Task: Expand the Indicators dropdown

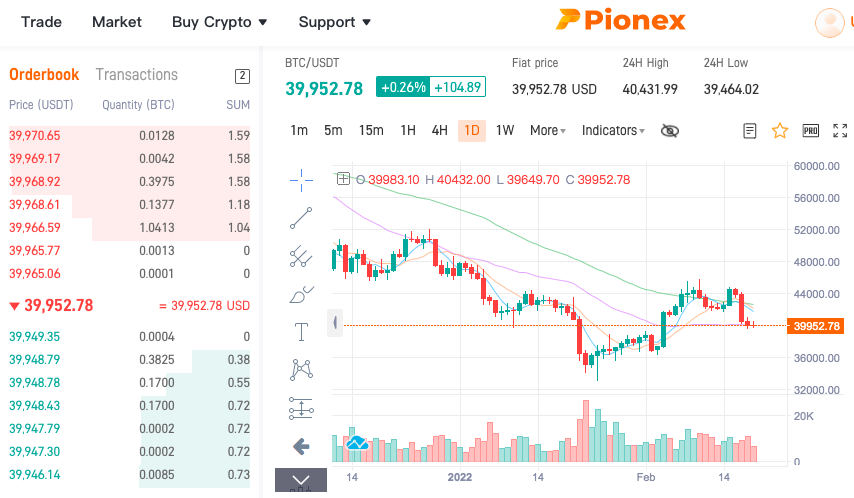Action: tap(613, 131)
